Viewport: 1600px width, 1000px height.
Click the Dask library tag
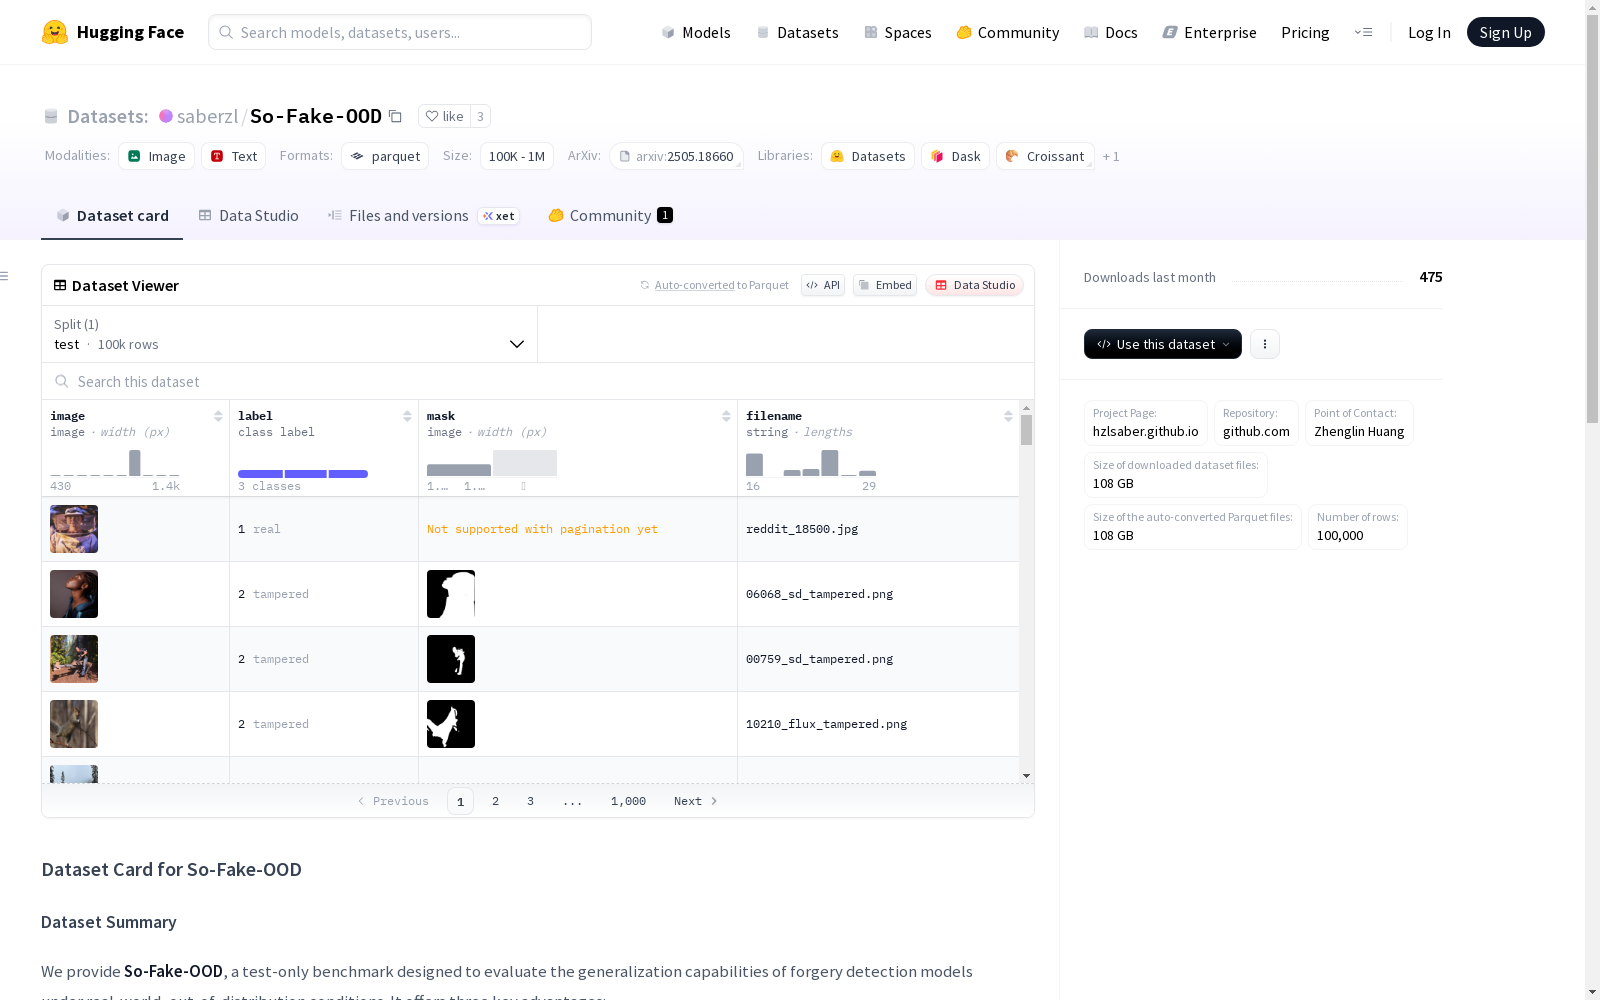(x=956, y=156)
